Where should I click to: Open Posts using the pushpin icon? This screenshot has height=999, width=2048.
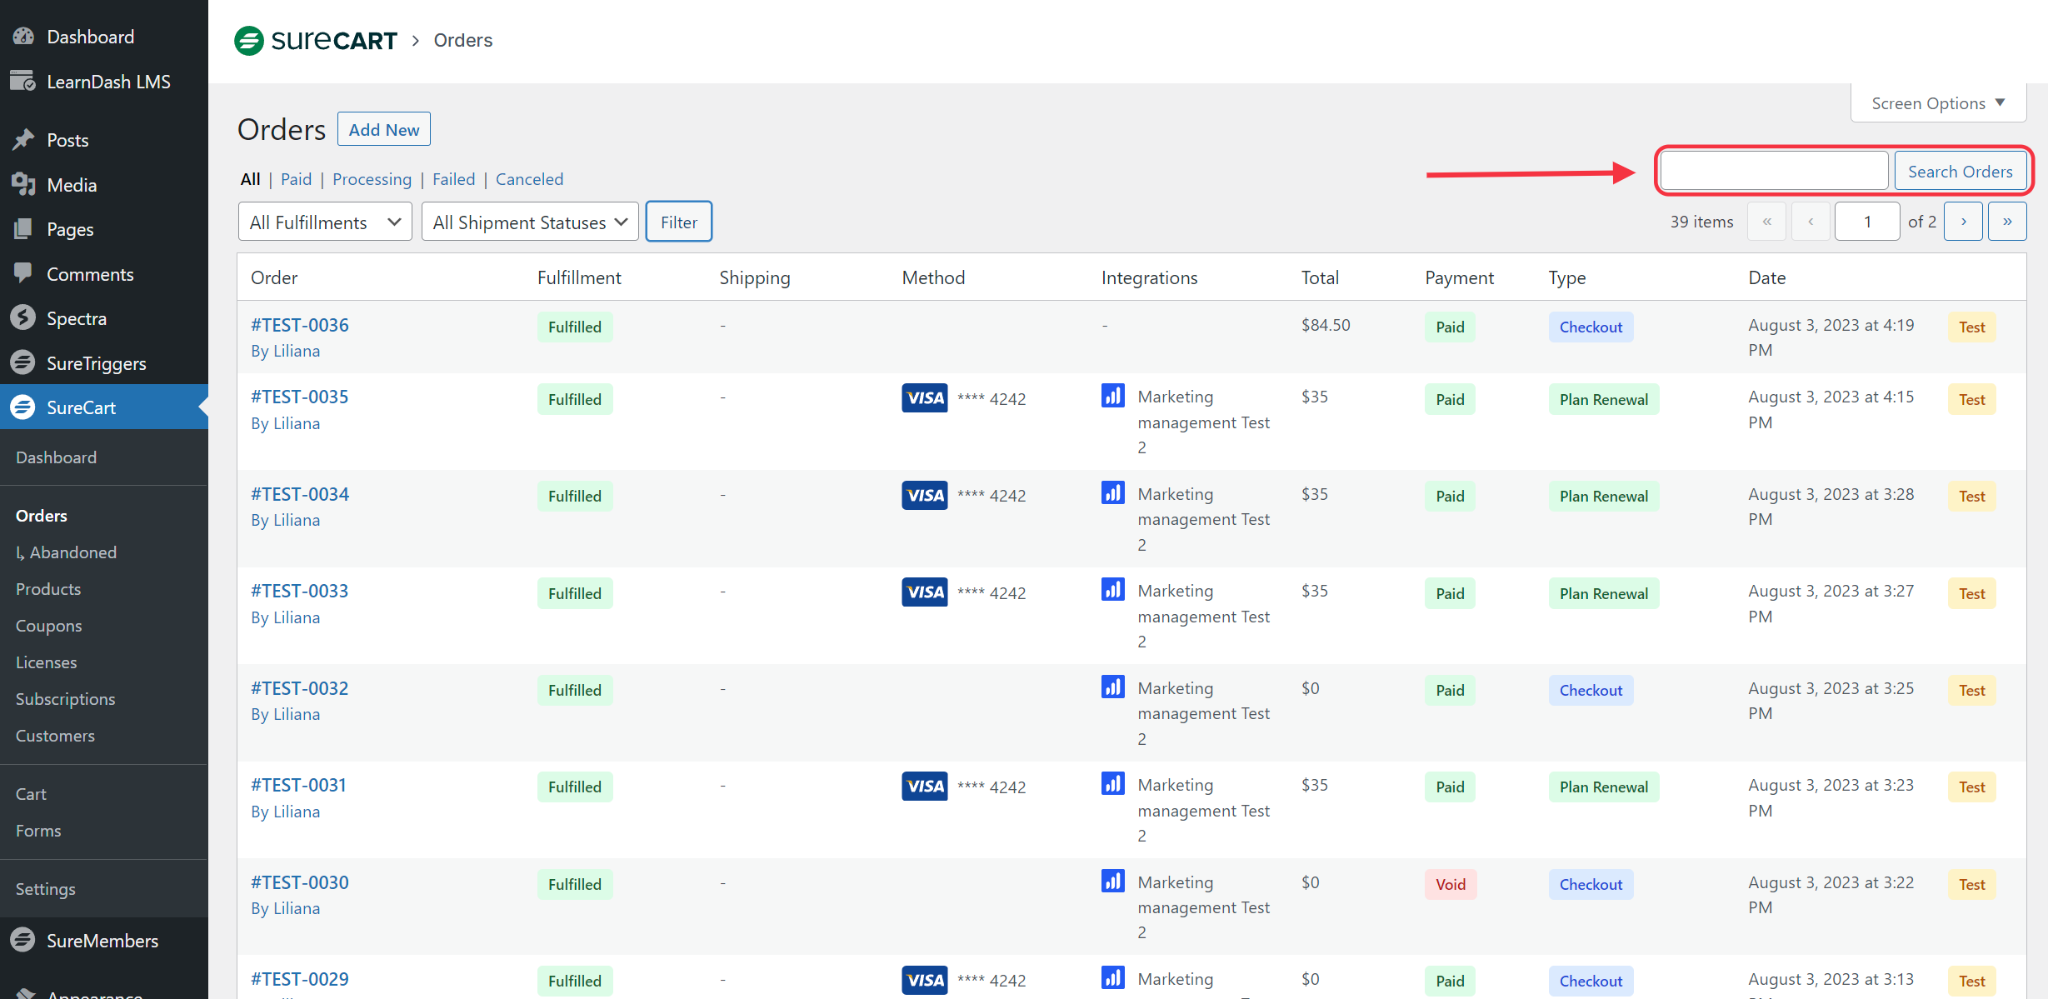tap(23, 140)
